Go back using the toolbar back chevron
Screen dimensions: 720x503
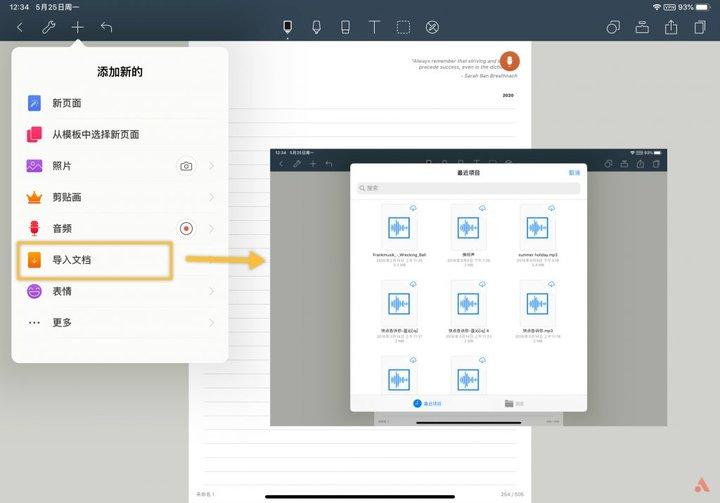pos(20,28)
